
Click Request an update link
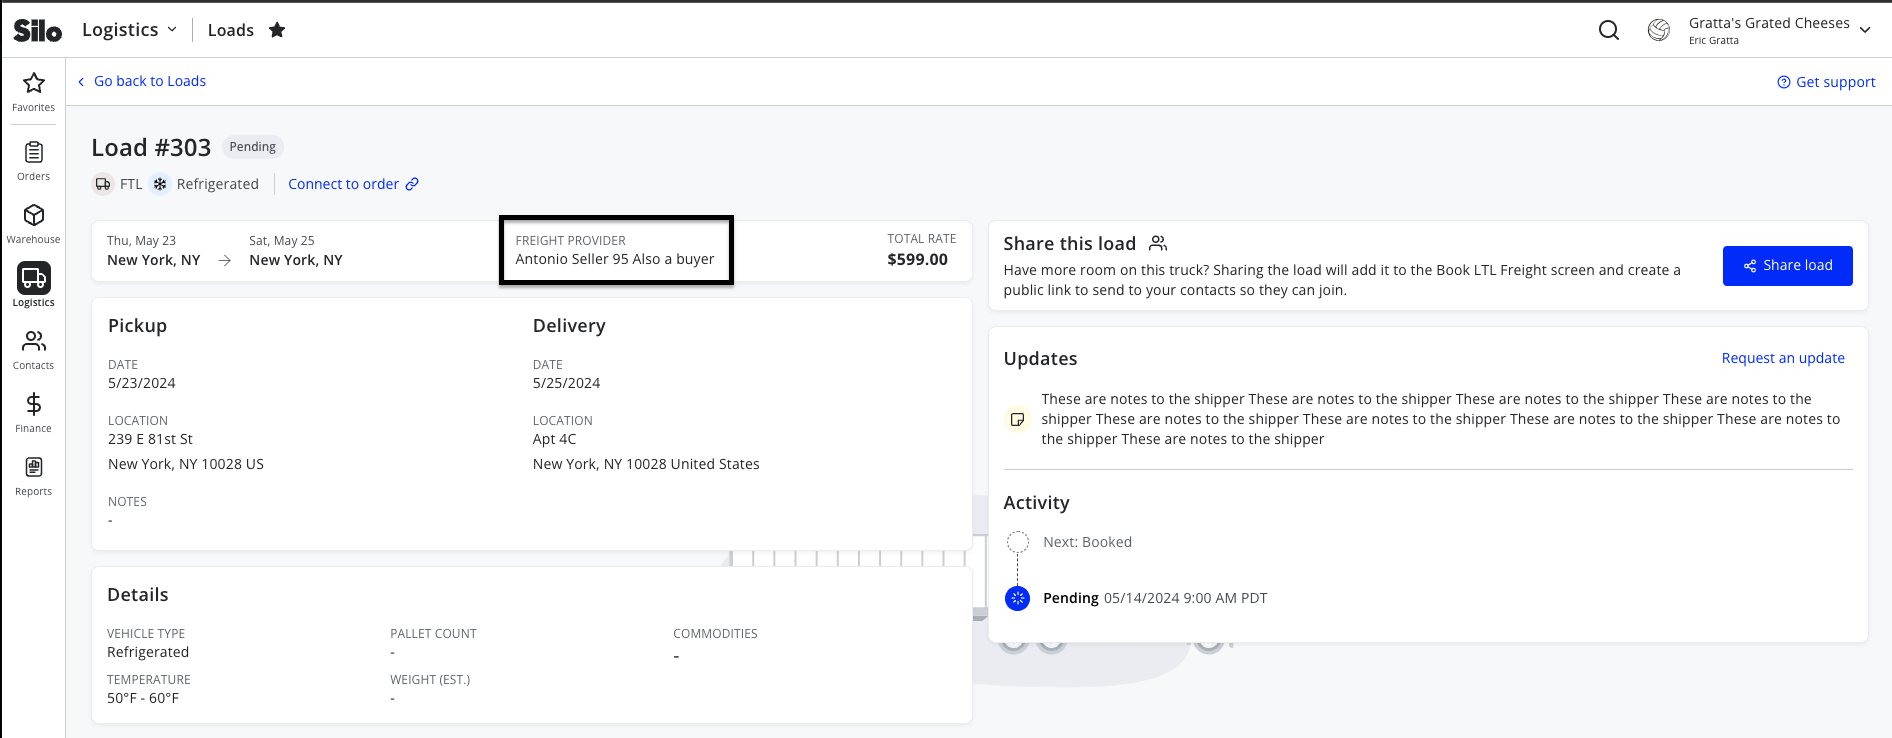1783,358
